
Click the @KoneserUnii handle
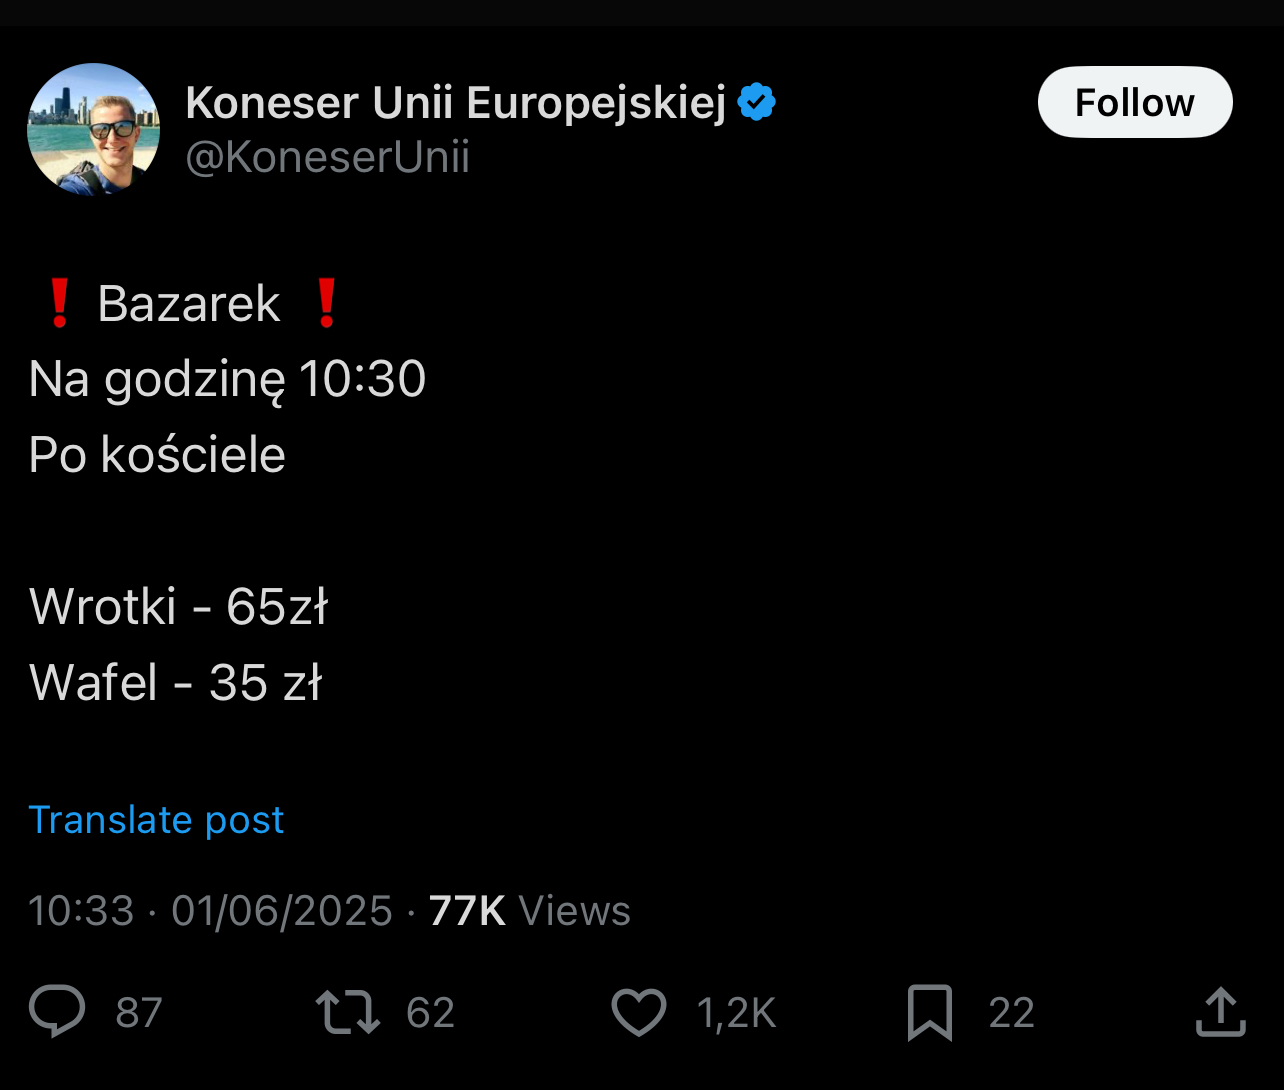point(327,158)
